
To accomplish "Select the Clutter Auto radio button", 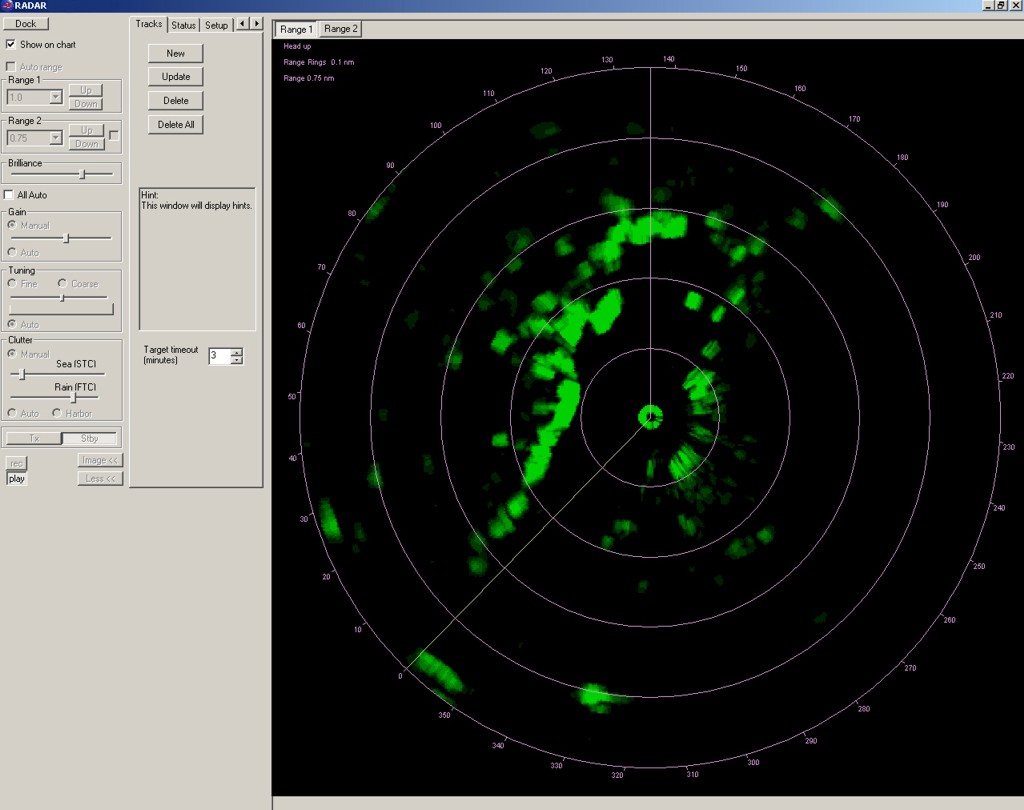I will tap(12, 413).
